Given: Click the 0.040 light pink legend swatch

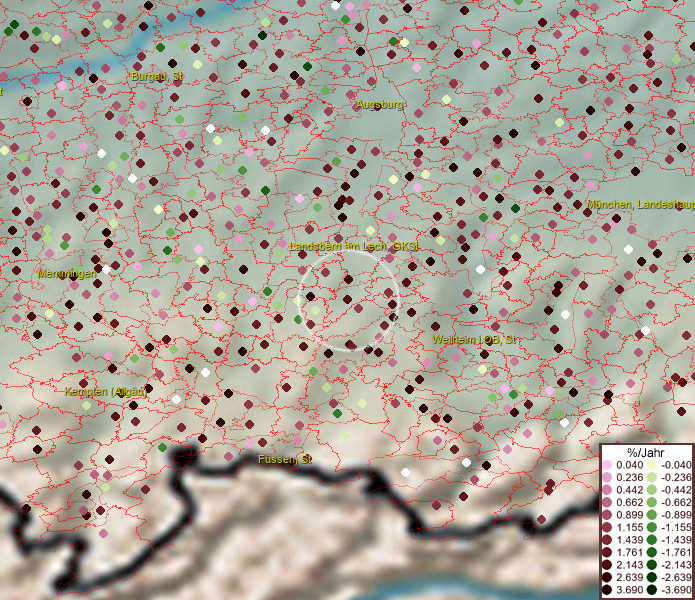Looking at the screenshot, I should tap(607, 466).
